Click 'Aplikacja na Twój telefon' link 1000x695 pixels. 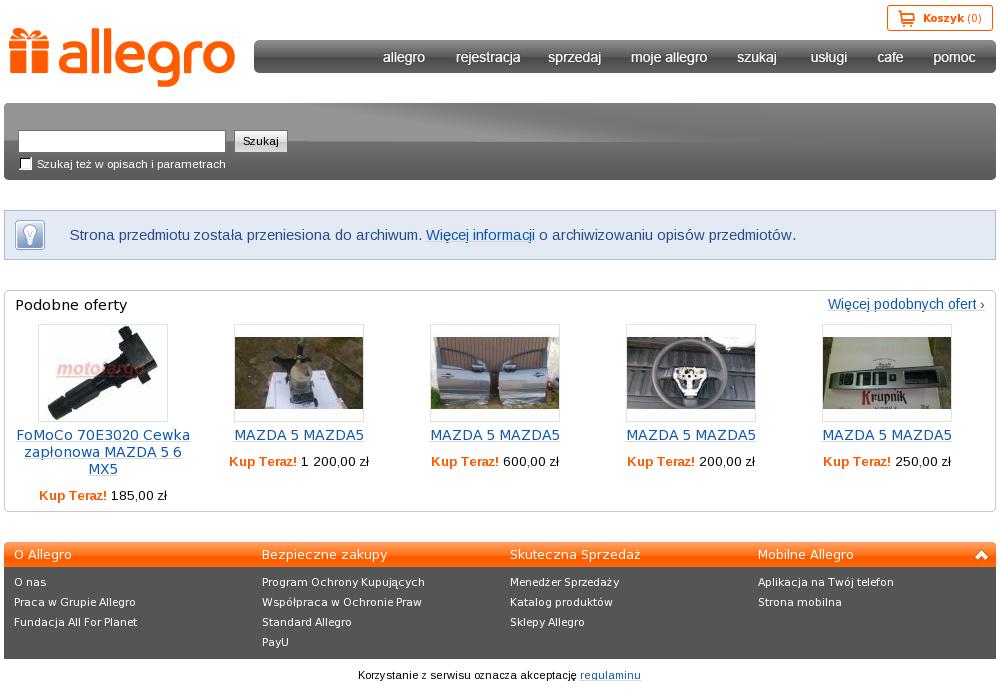(x=826, y=582)
